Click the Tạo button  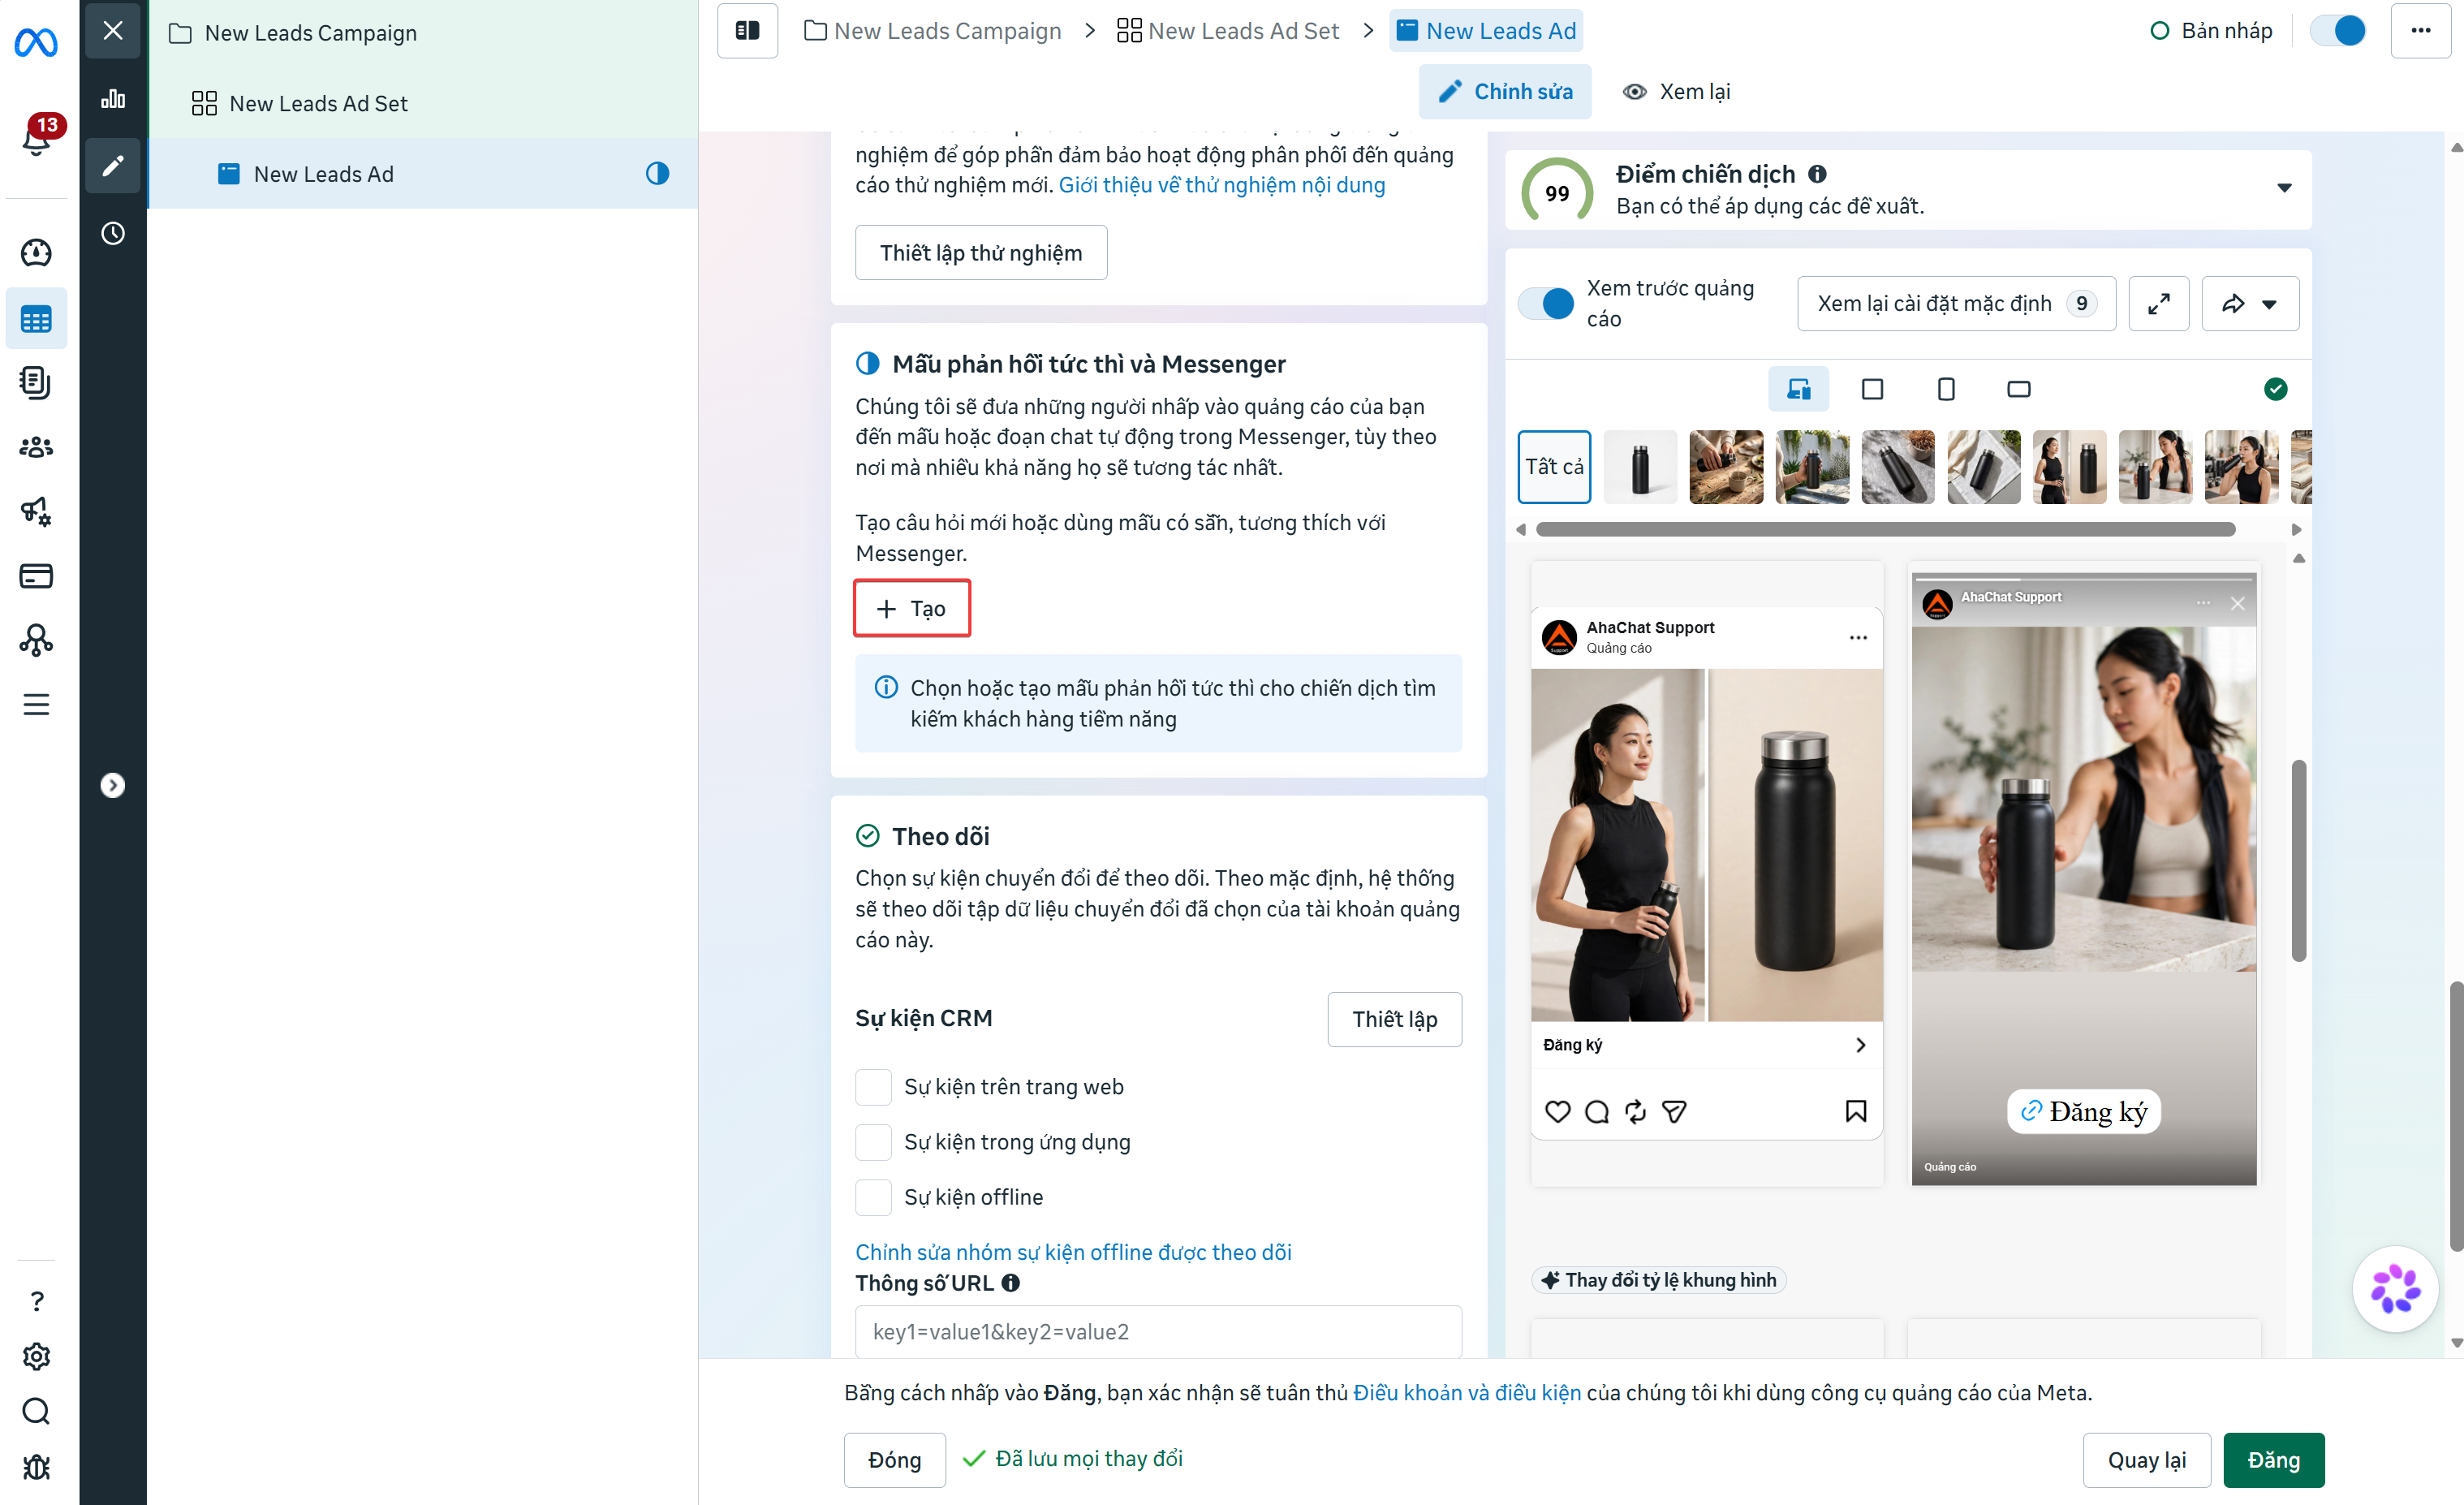click(911, 608)
